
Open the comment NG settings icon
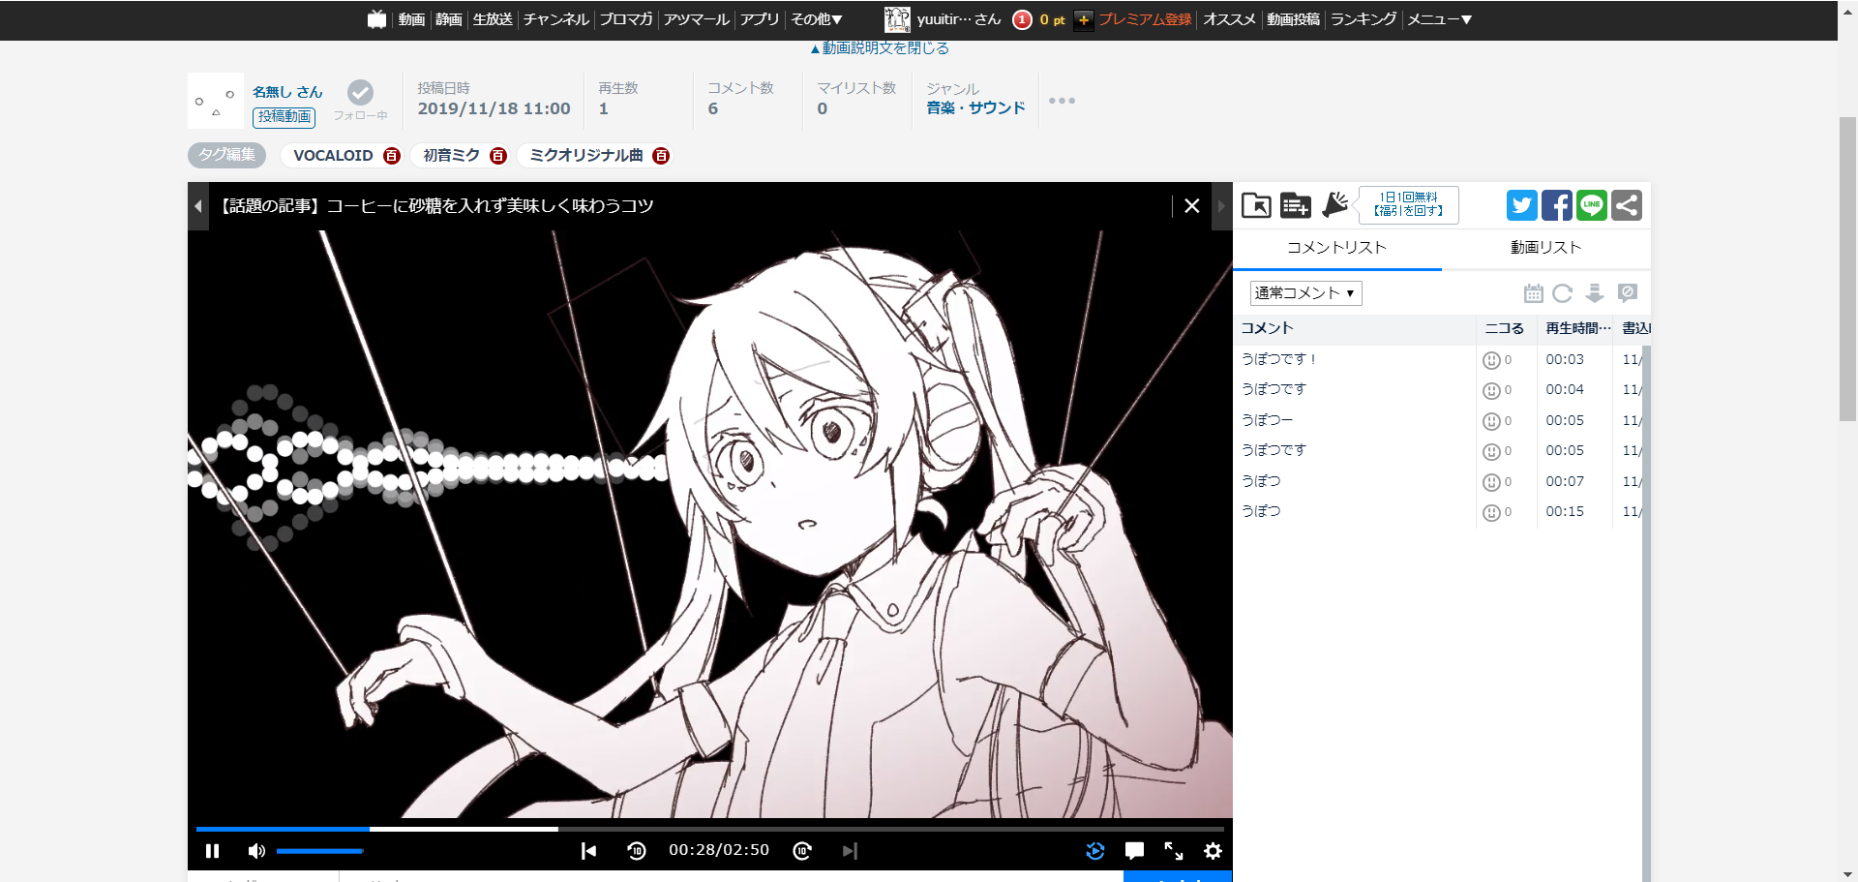click(1627, 293)
